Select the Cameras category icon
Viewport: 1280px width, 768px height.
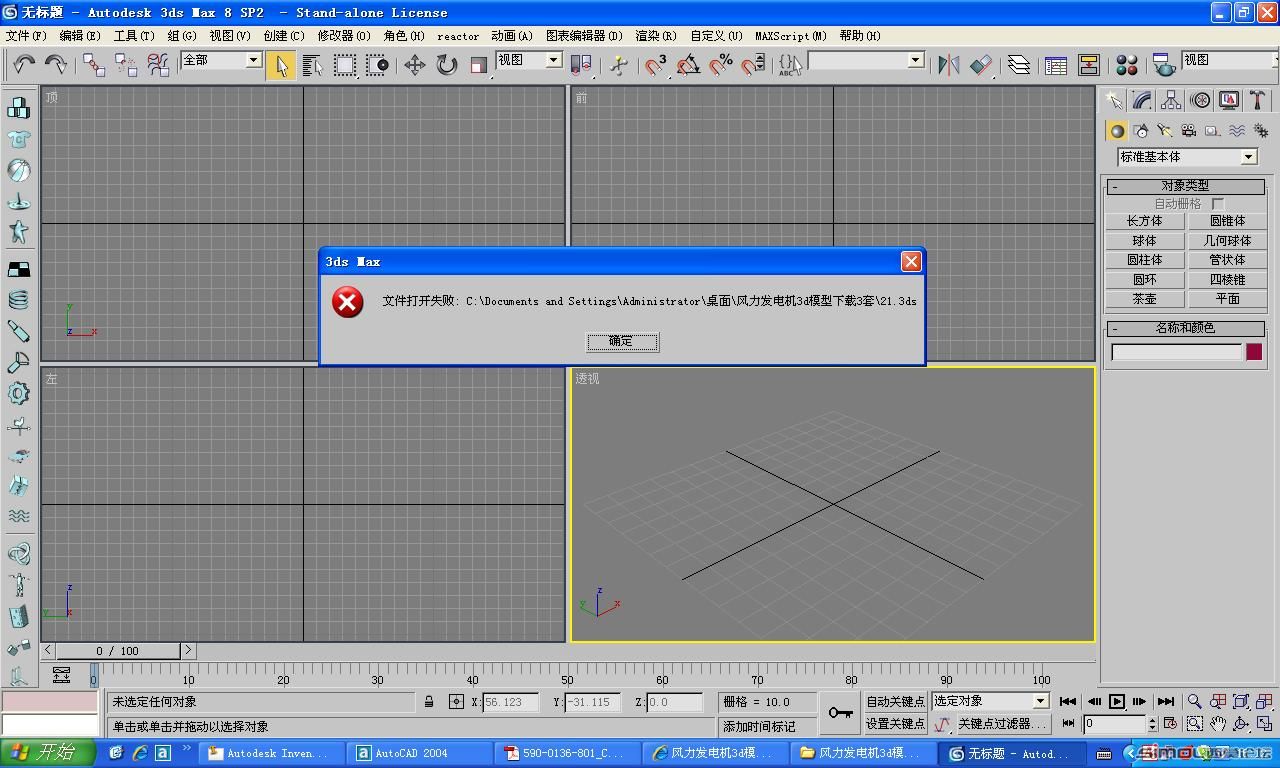pos(1189,131)
